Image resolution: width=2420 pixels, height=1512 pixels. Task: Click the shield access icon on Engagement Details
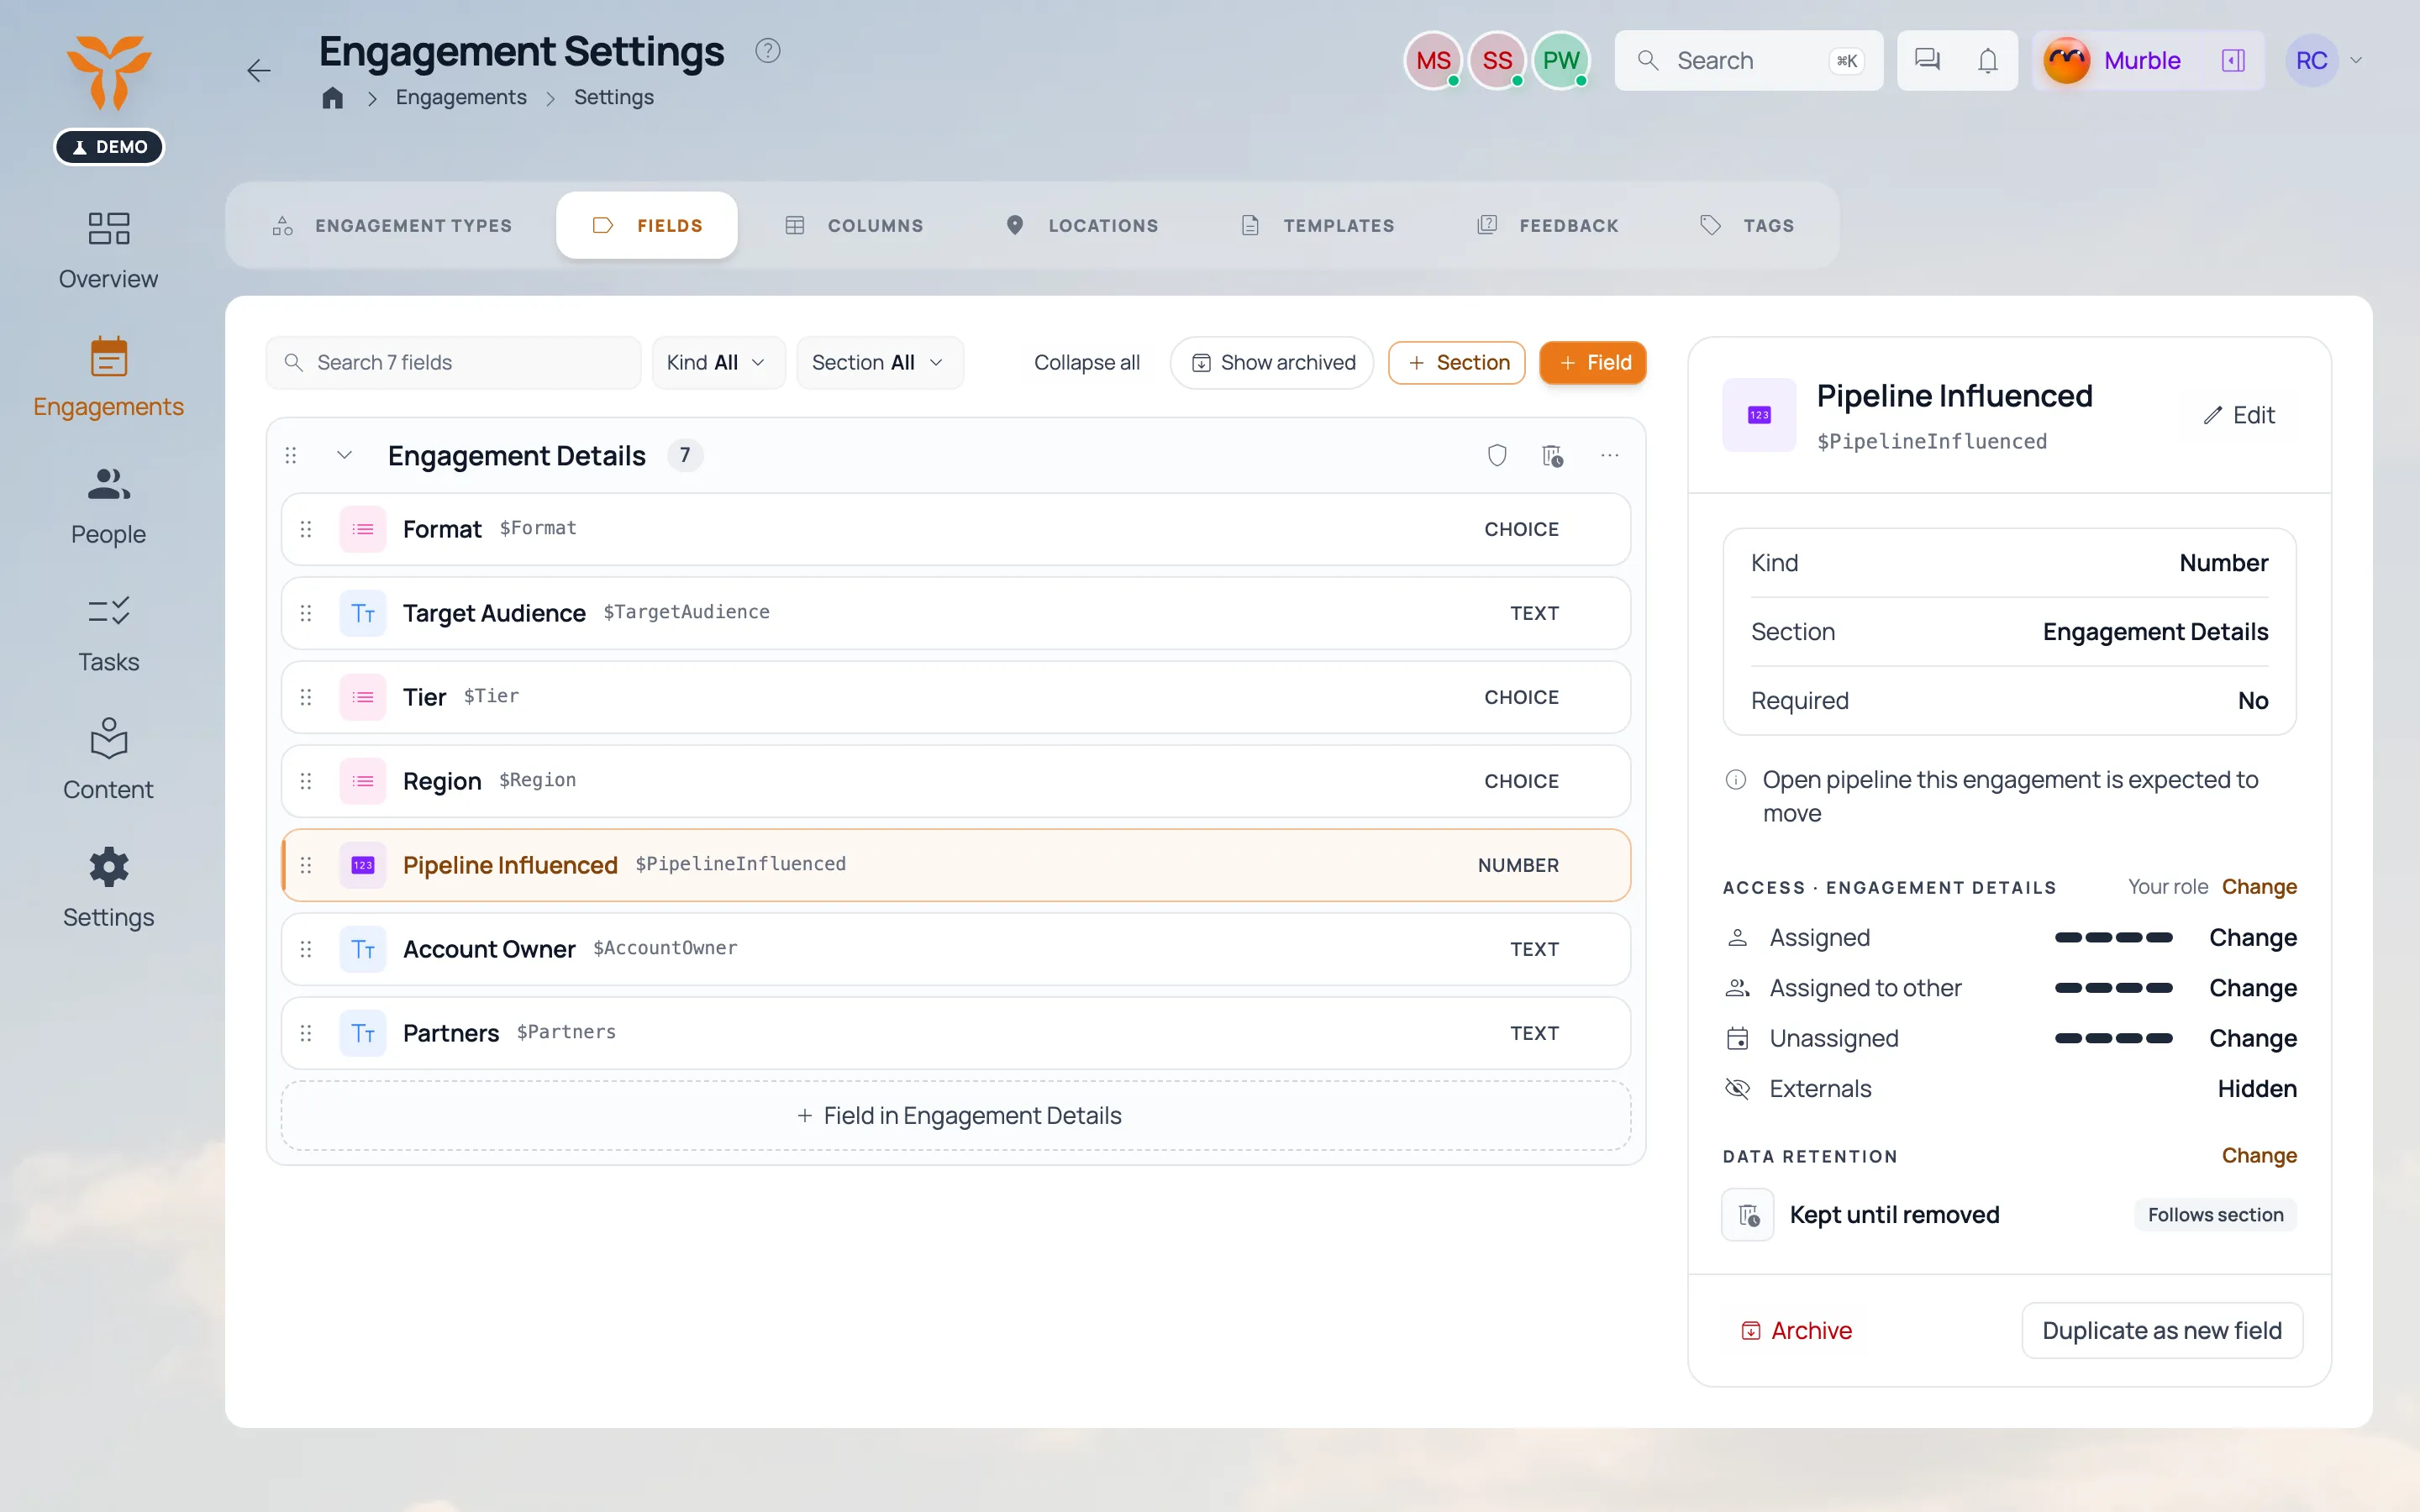coord(1497,456)
